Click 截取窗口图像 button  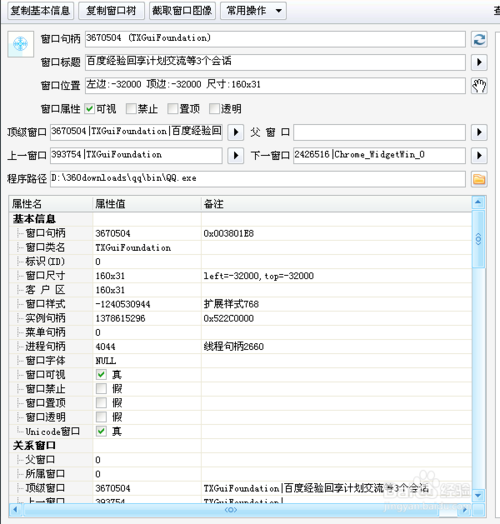(182, 11)
